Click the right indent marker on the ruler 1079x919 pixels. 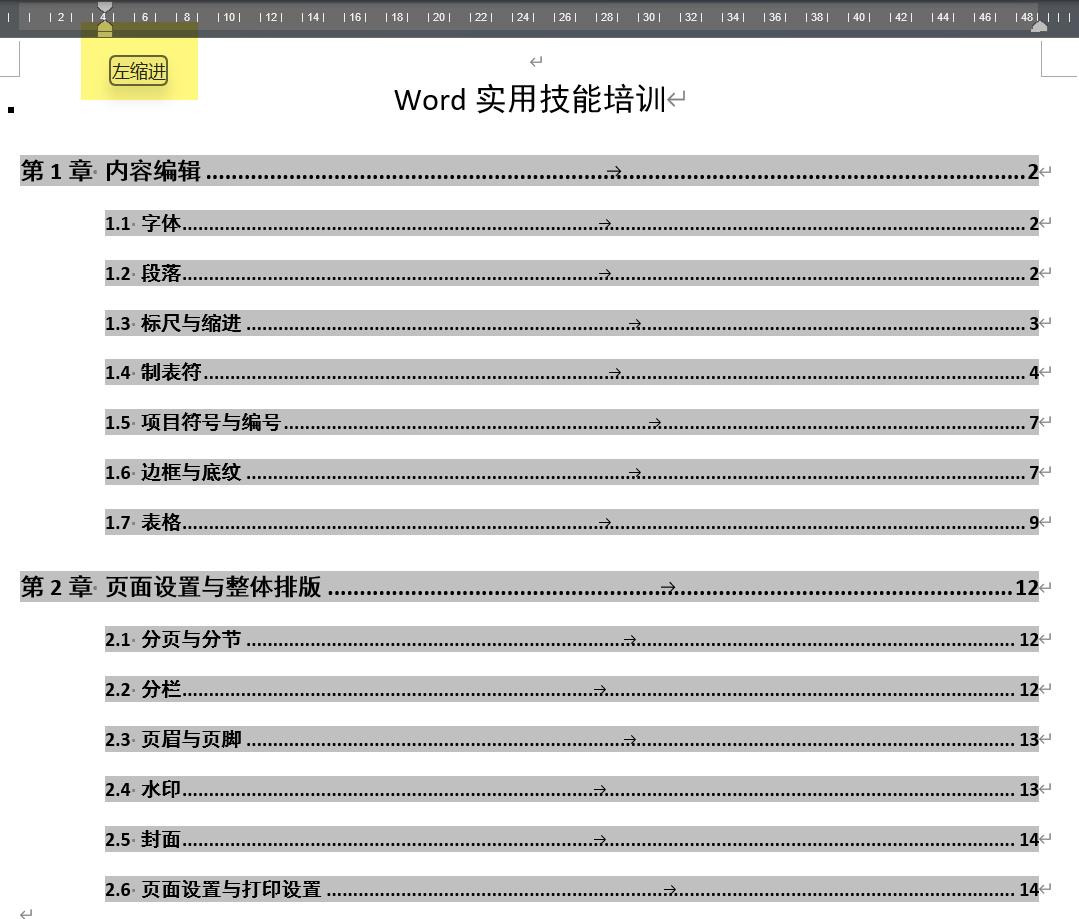point(1039,26)
